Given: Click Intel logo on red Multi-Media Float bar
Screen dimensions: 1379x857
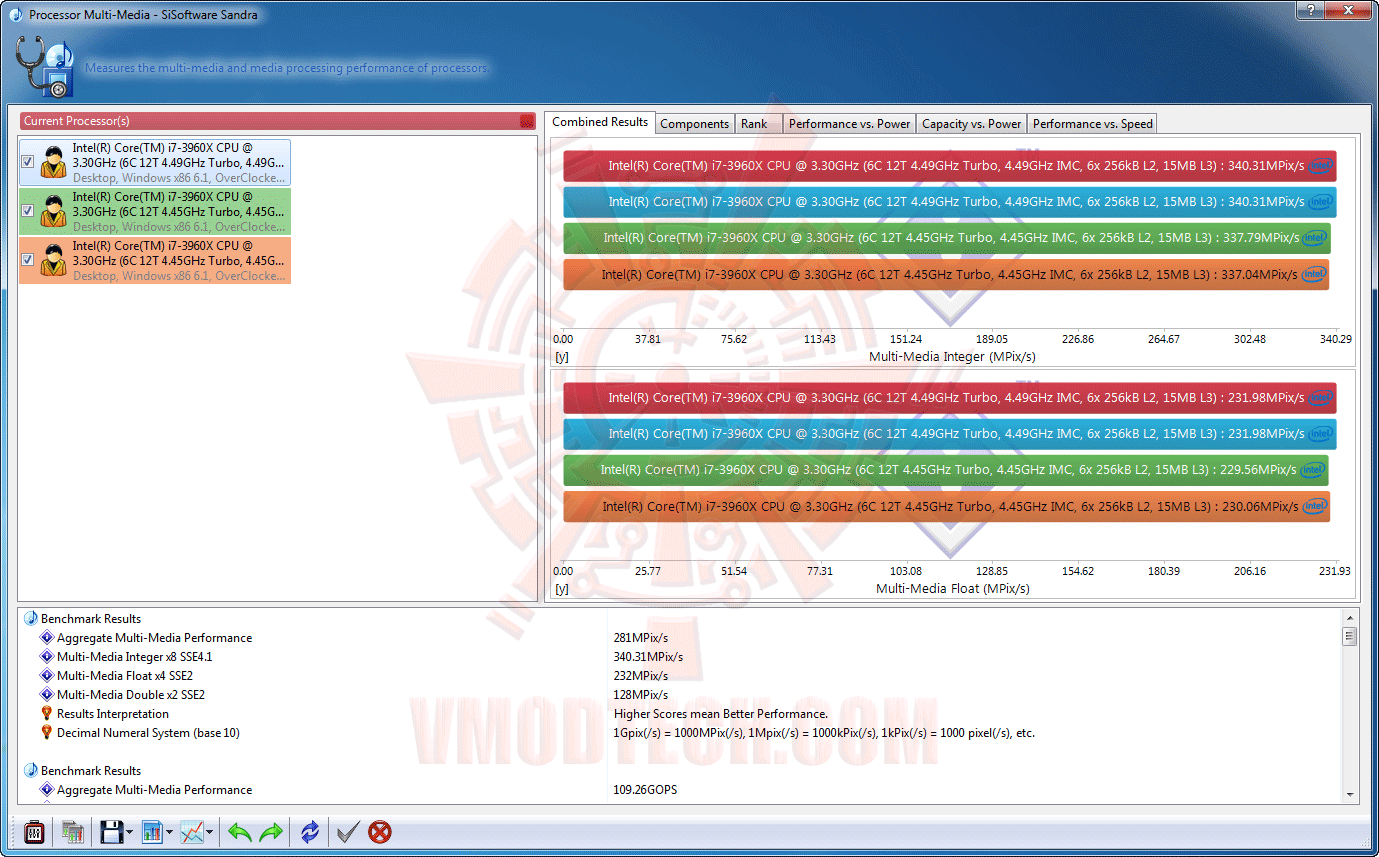Looking at the screenshot, I should coord(1321,398).
